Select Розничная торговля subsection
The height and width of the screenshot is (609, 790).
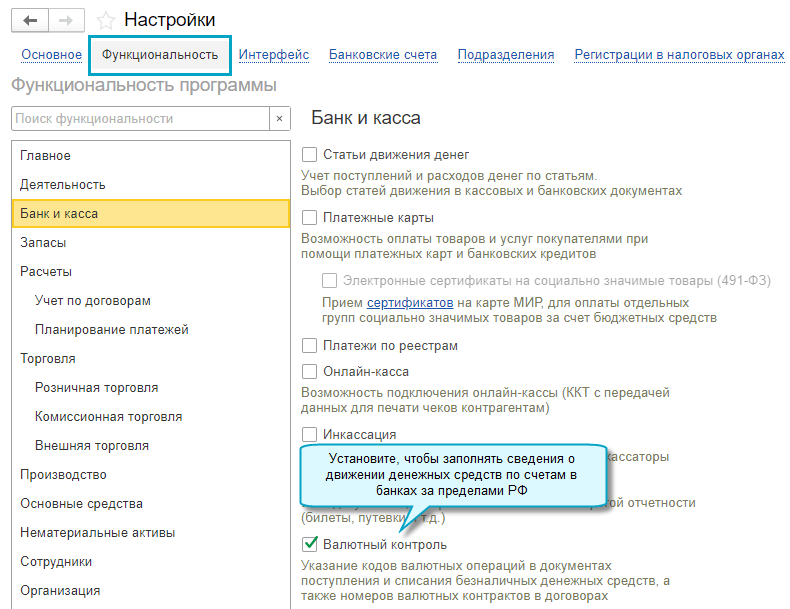point(151,387)
